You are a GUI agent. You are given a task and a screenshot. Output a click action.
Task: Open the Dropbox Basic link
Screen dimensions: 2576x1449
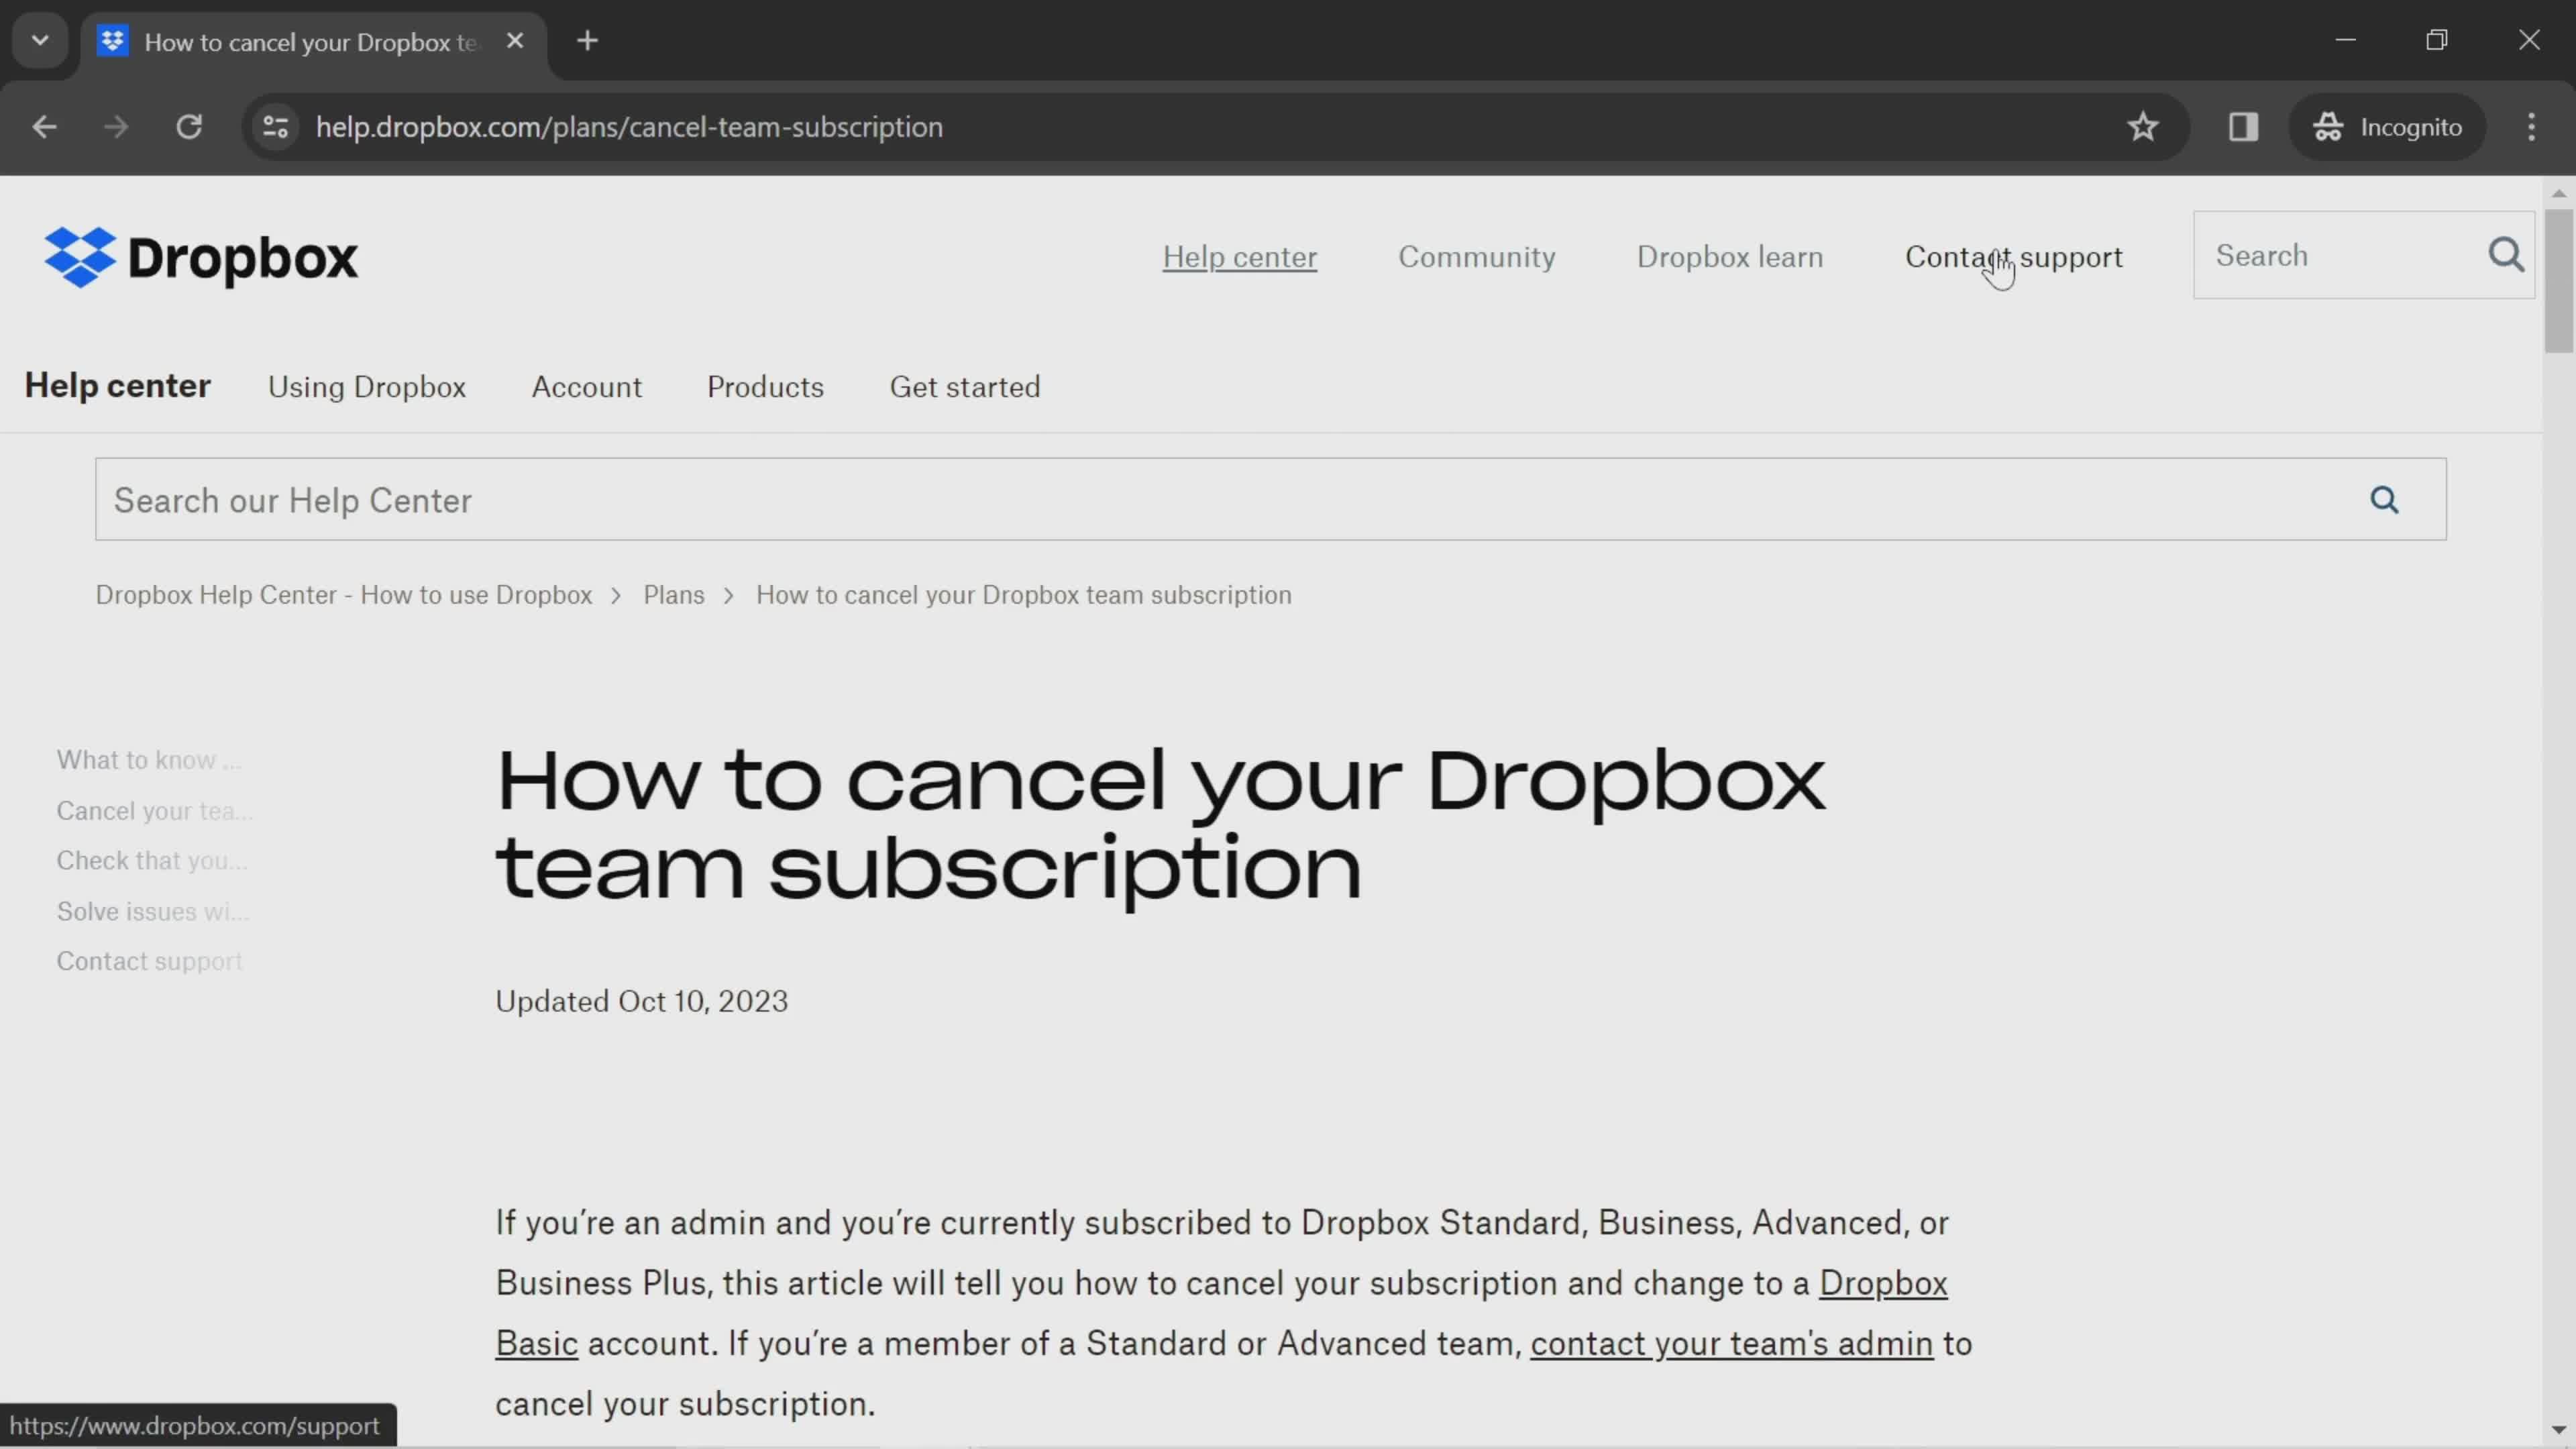pos(1883,1283)
